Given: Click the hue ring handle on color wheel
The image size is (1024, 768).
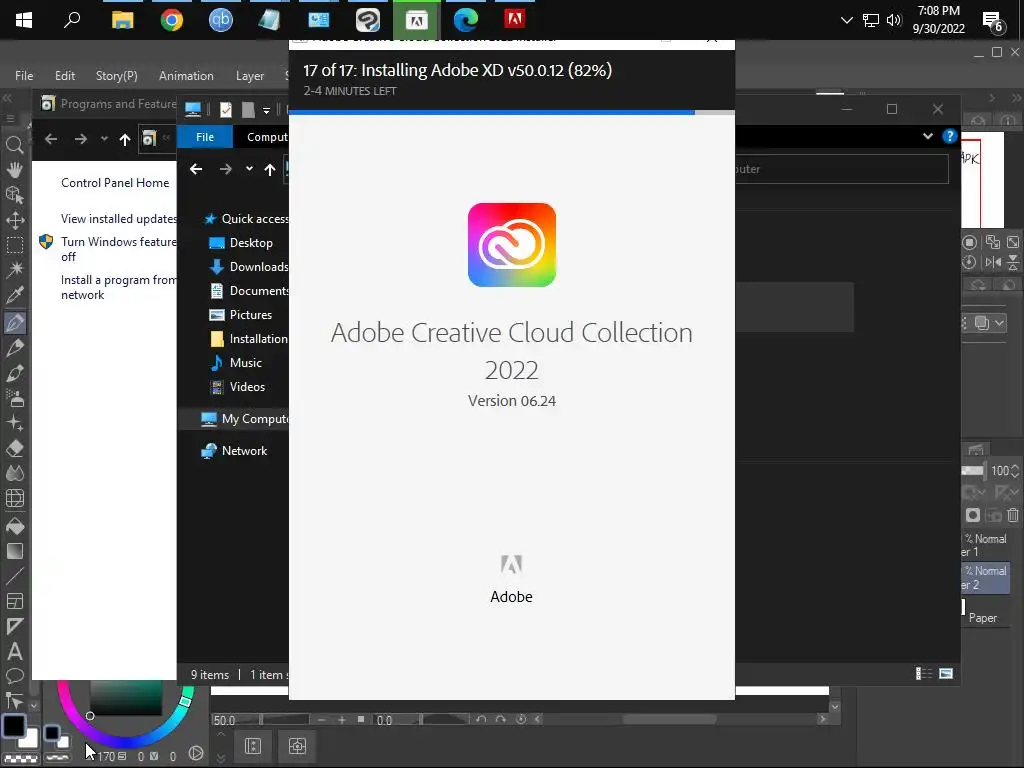Looking at the screenshot, I should coord(185,701).
